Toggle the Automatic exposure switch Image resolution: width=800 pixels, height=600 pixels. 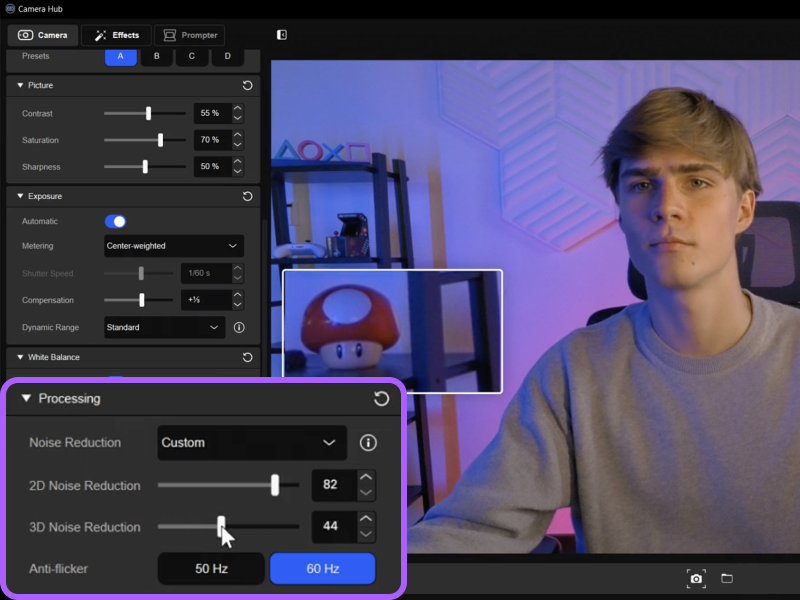(115, 221)
